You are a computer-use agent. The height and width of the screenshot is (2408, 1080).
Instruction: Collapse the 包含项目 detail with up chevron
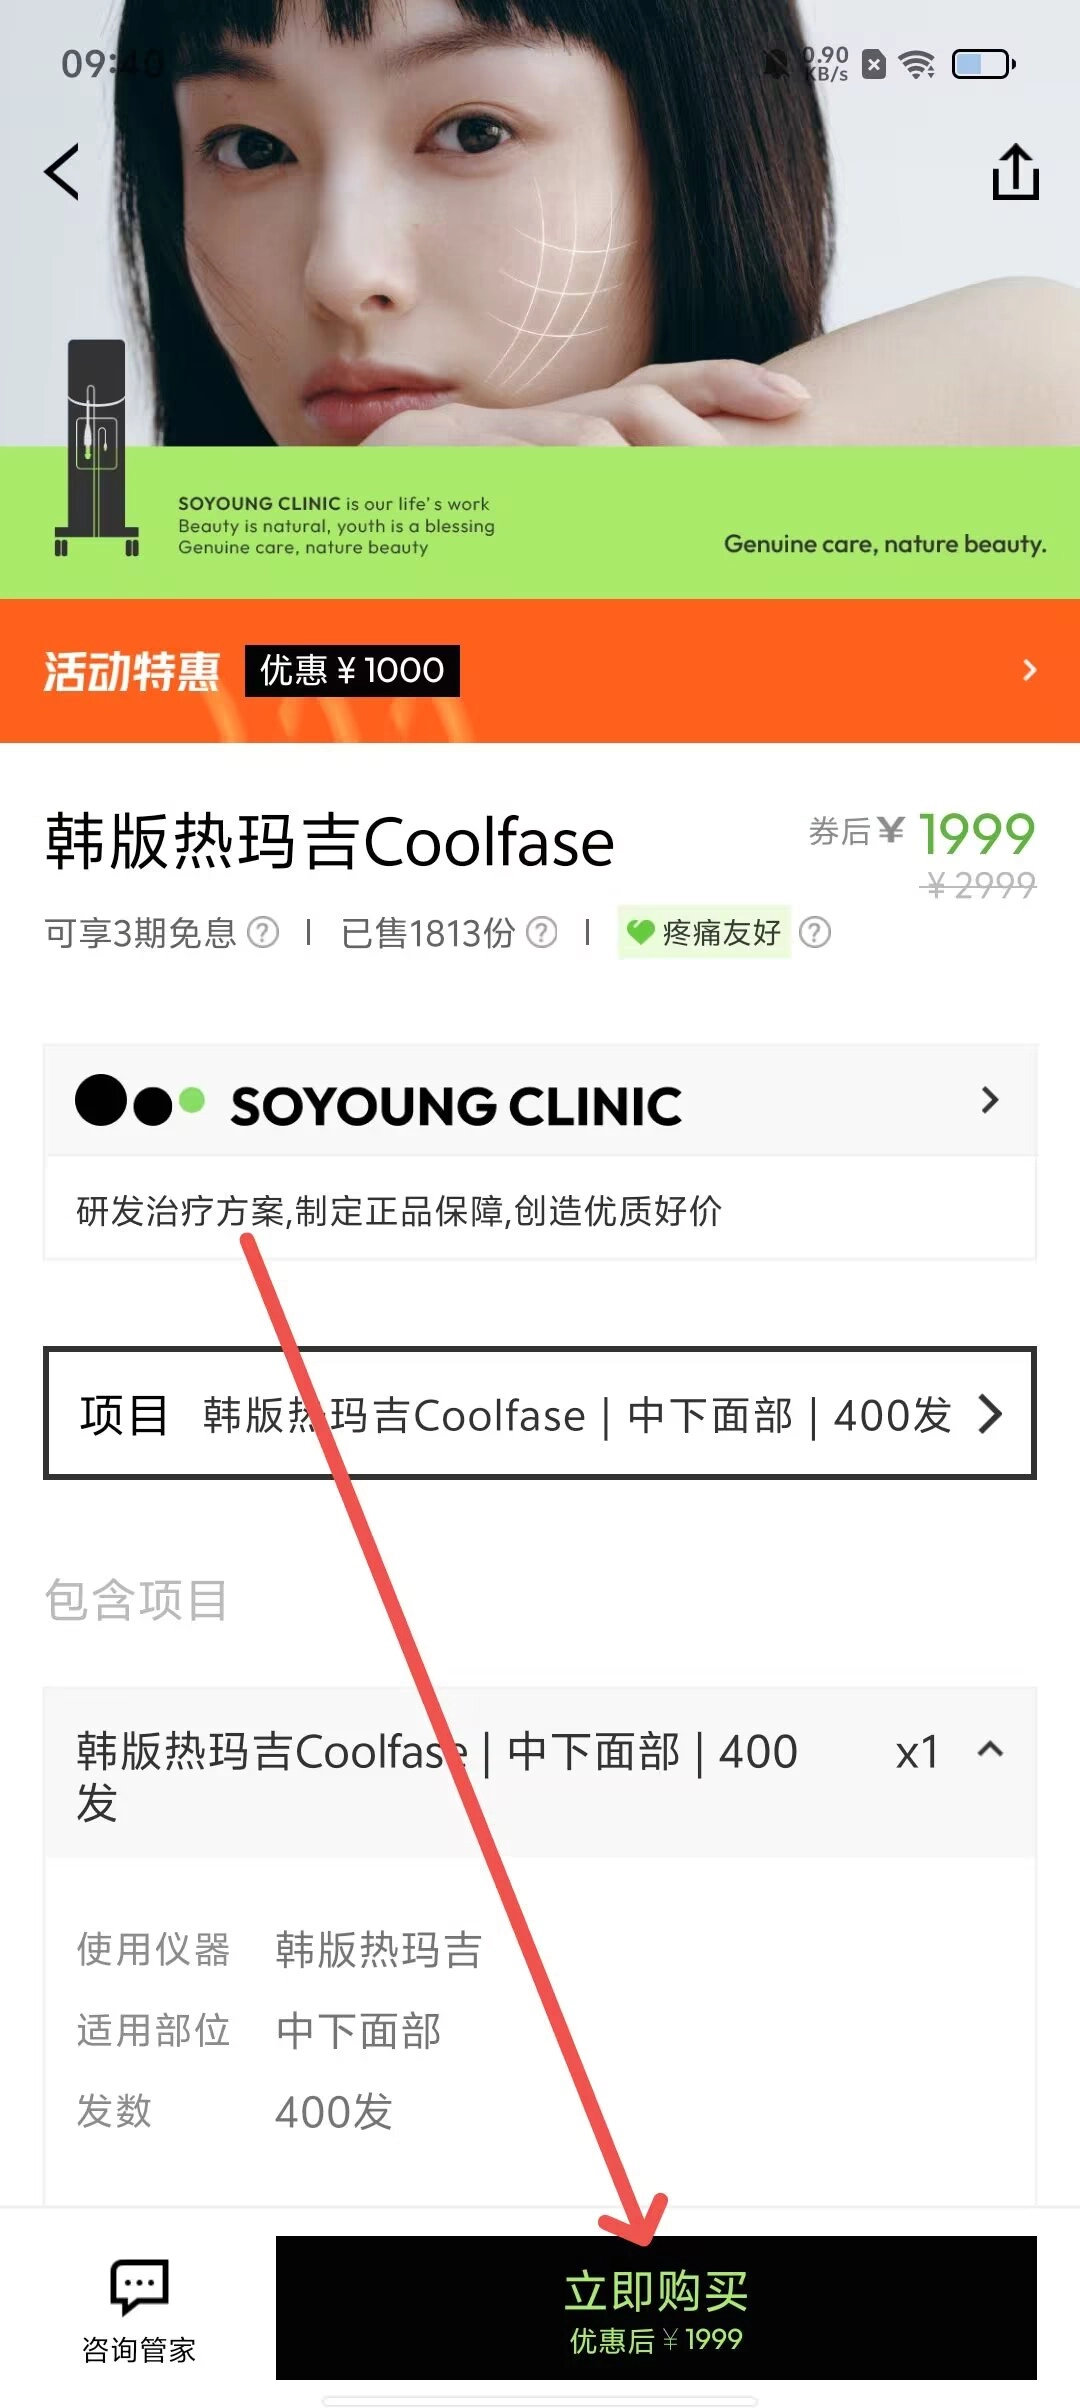click(990, 1749)
